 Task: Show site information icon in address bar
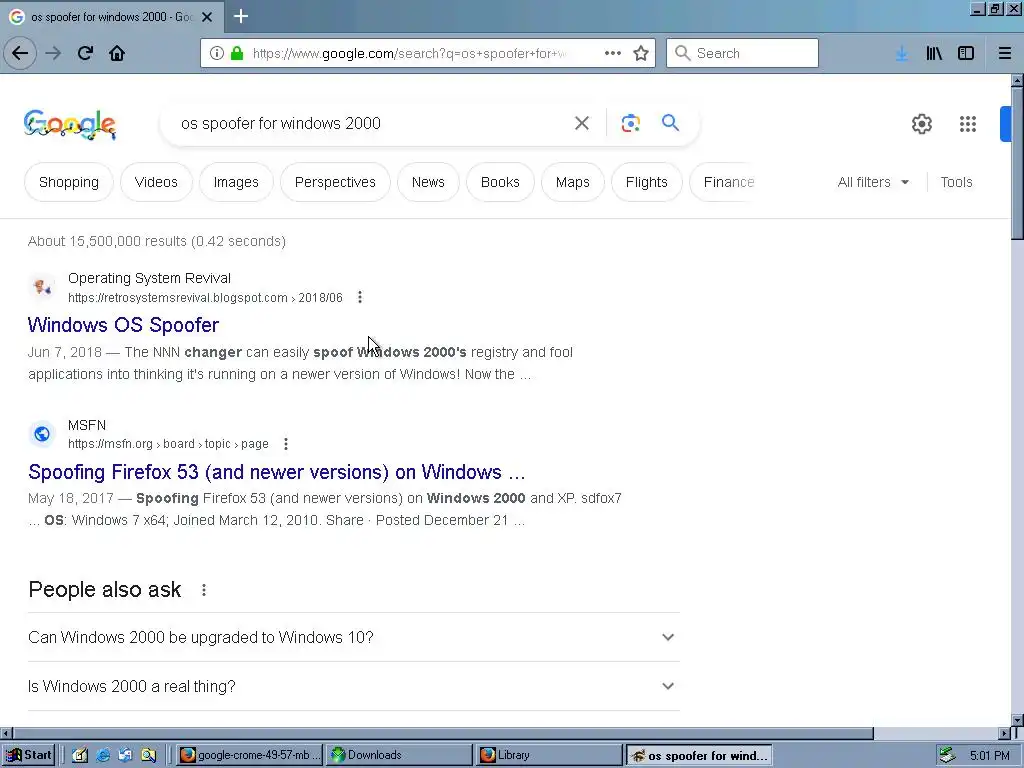[x=217, y=53]
